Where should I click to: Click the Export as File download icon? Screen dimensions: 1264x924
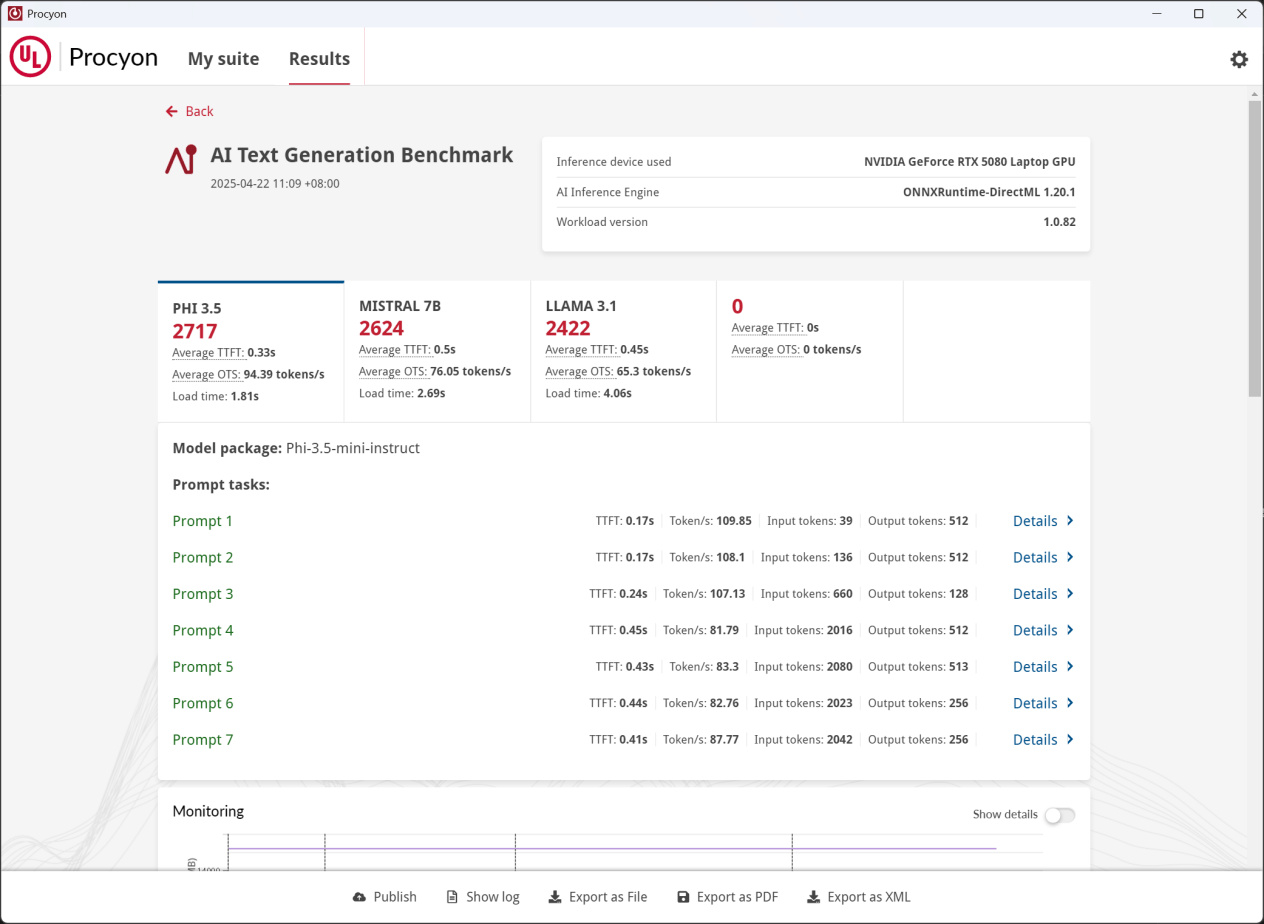click(x=555, y=897)
